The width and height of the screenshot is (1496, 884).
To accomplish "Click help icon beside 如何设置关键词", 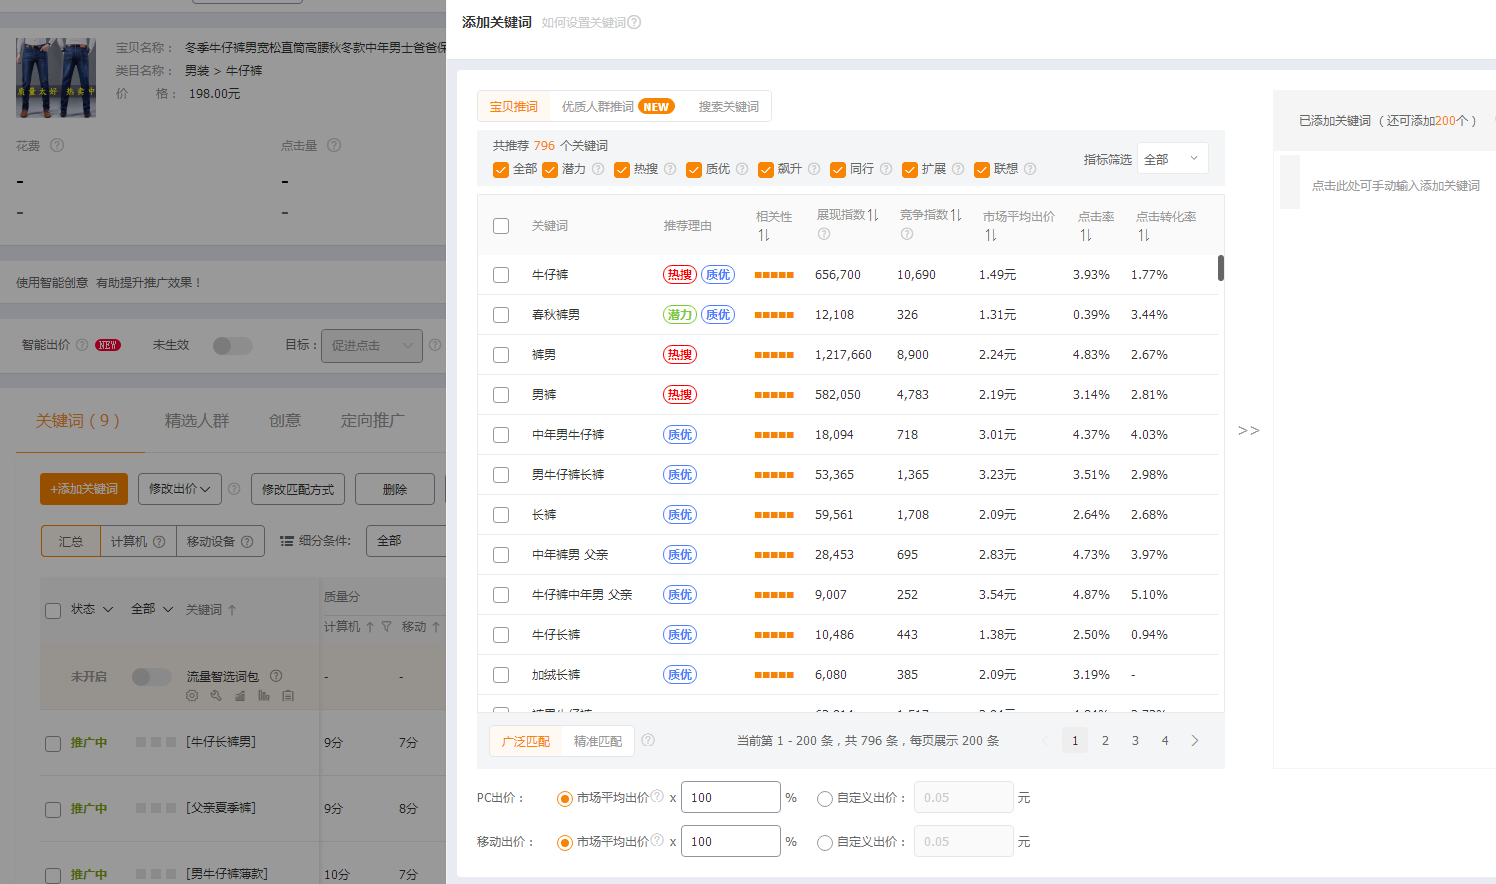I will (x=634, y=22).
